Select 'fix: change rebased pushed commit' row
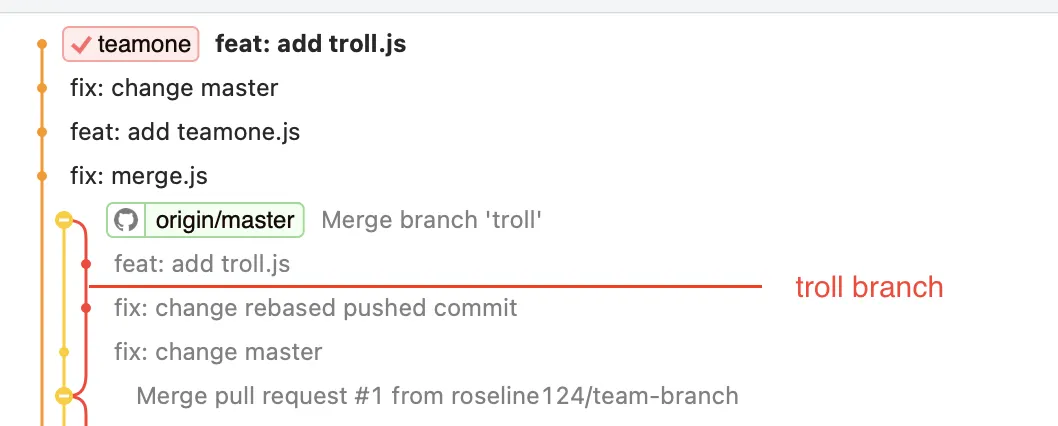Screen dimensions: 1058x426 coord(316,308)
